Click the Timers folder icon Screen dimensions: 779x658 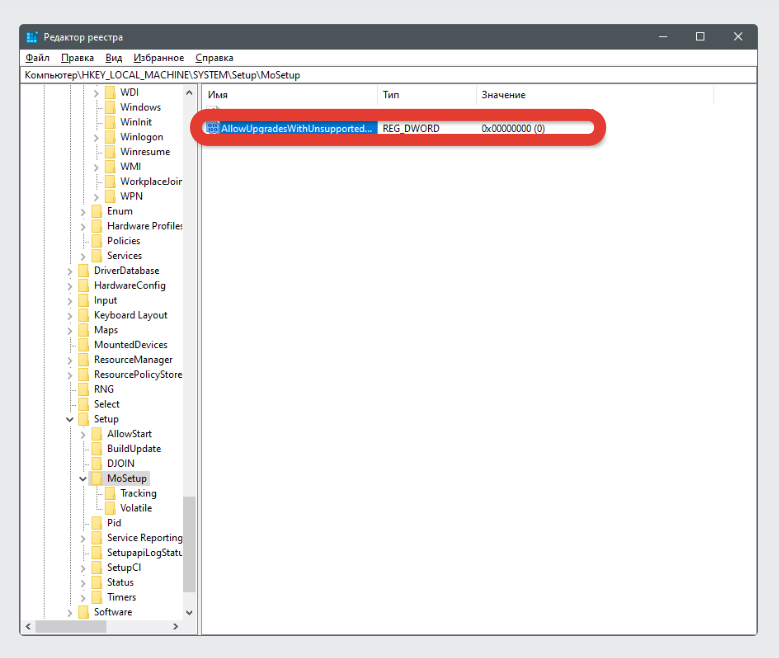(x=97, y=597)
